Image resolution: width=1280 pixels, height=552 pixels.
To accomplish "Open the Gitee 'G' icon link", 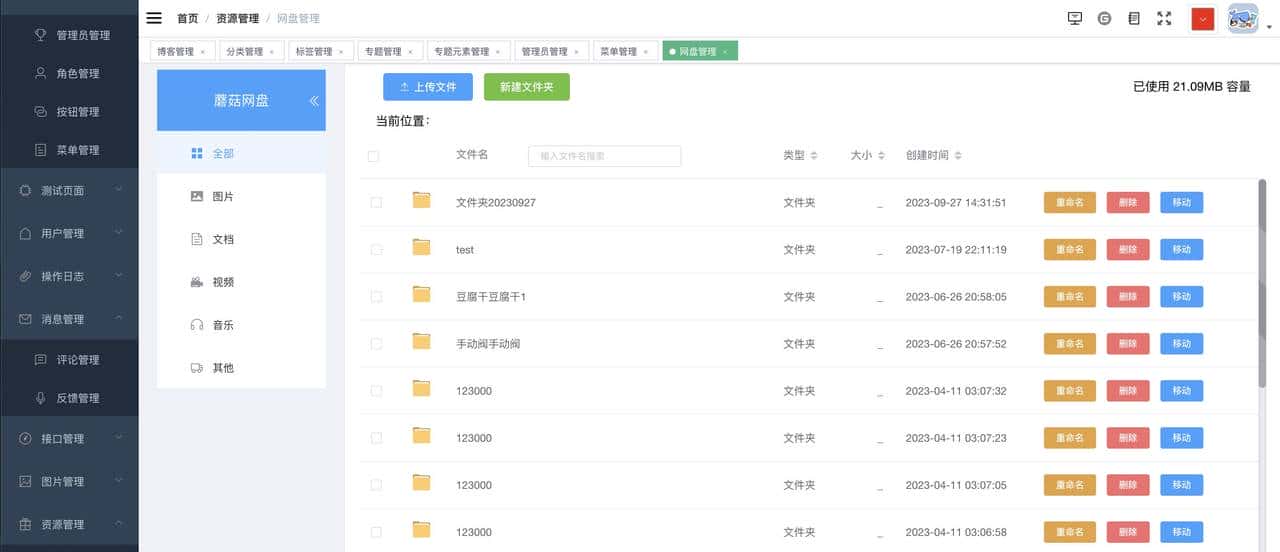I will pos(1104,18).
